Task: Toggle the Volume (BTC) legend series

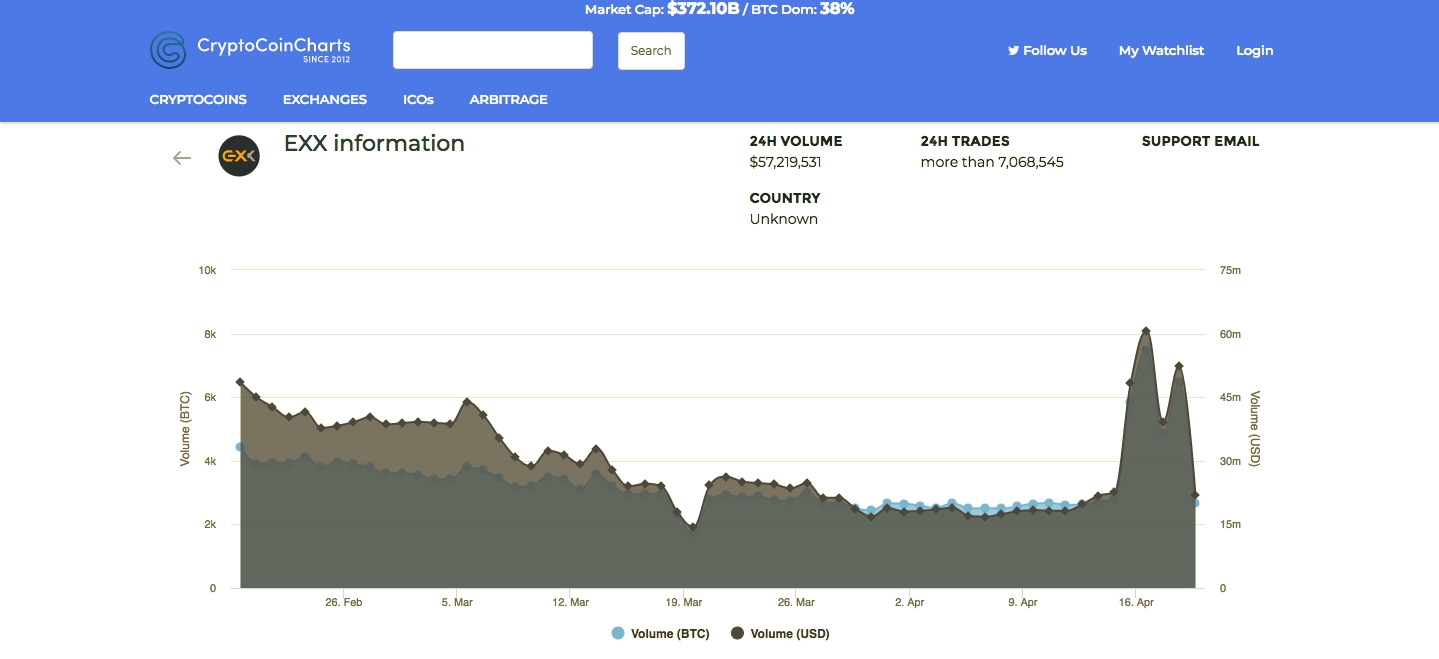Action: point(660,633)
